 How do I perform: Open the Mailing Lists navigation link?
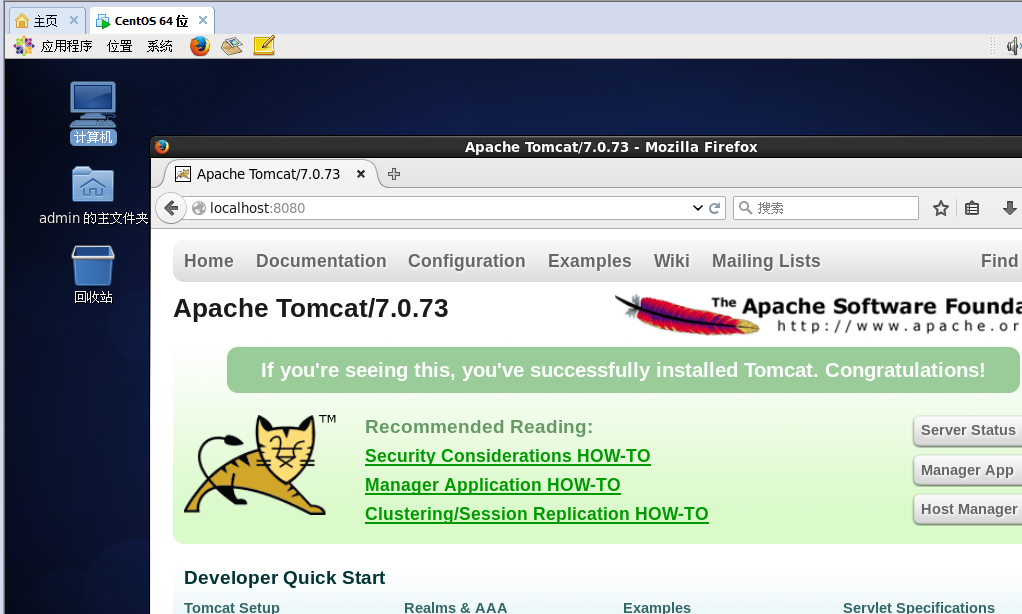pos(766,261)
